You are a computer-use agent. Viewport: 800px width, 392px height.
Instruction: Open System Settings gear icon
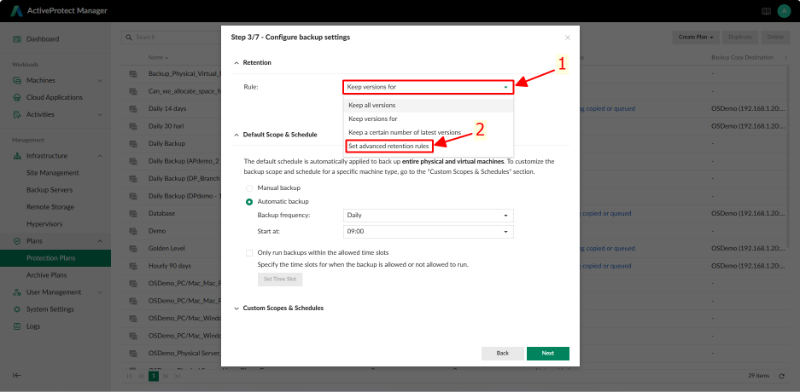(x=17, y=309)
